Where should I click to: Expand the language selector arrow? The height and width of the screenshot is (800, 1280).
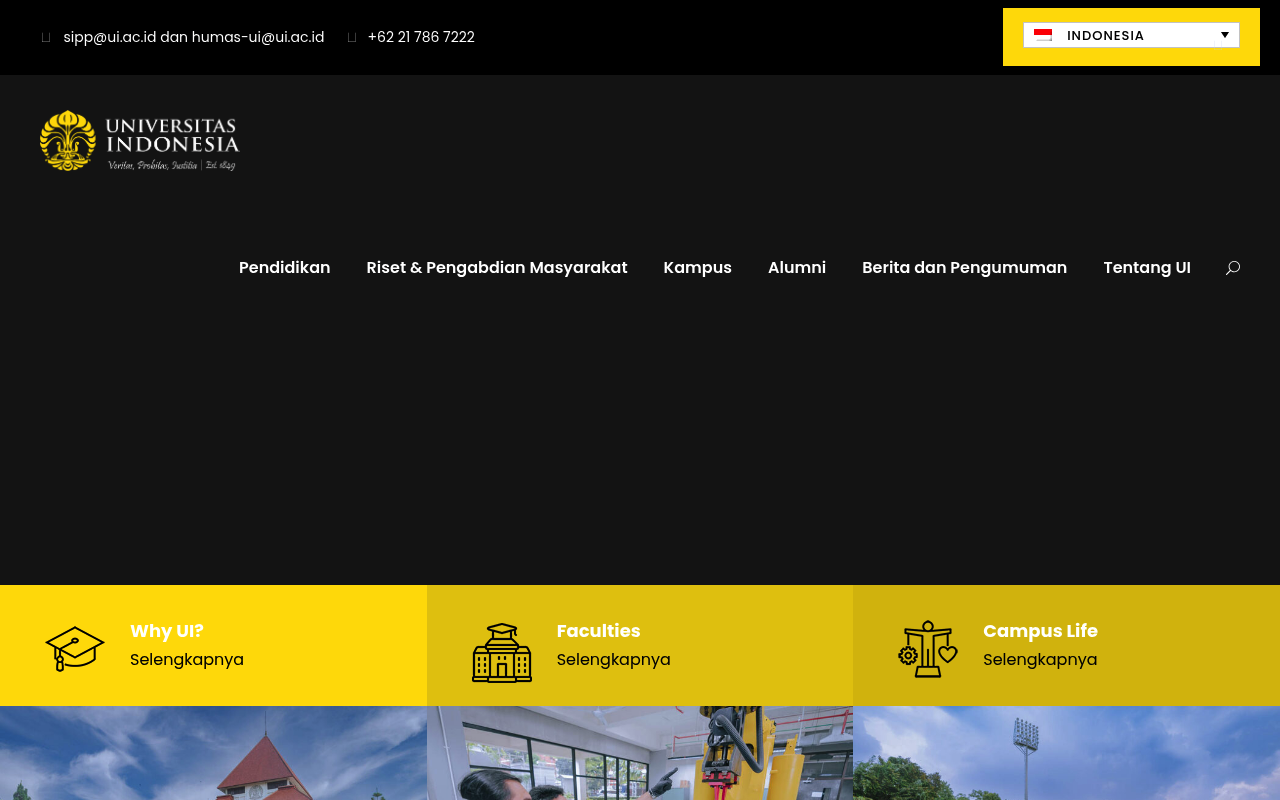(x=1225, y=35)
